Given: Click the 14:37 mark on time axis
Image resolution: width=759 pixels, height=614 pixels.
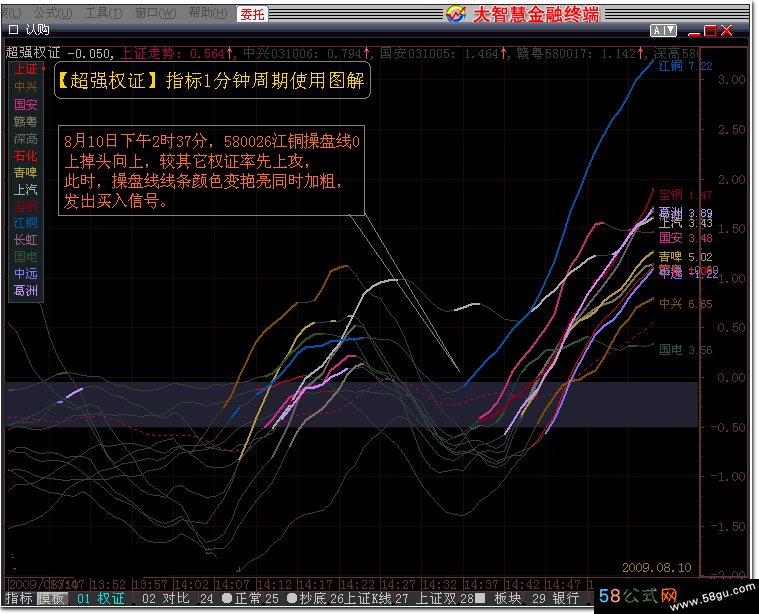Looking at the screenshot, I should tap(482, 584).
